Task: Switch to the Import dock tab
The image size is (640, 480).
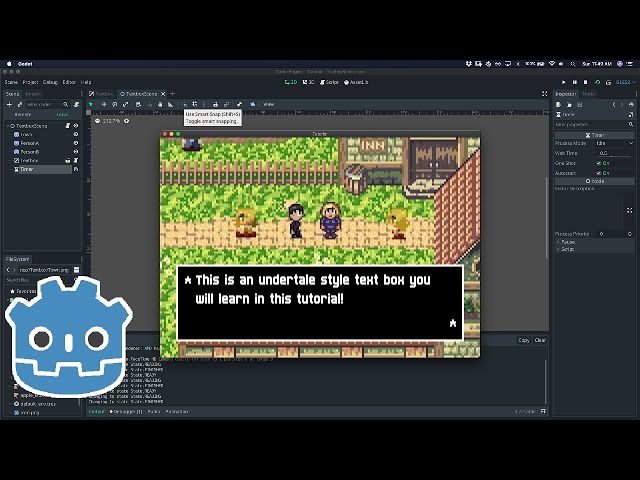Action: point(33,94)
